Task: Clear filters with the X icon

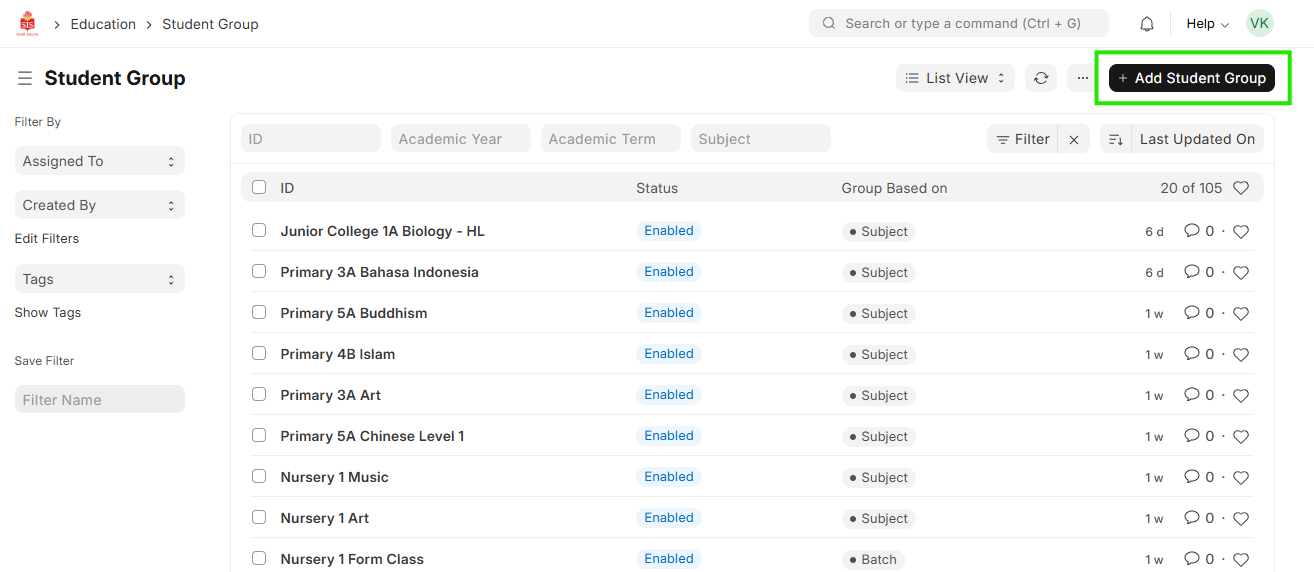Action: pyautogui.click(x=1074, y=140)
